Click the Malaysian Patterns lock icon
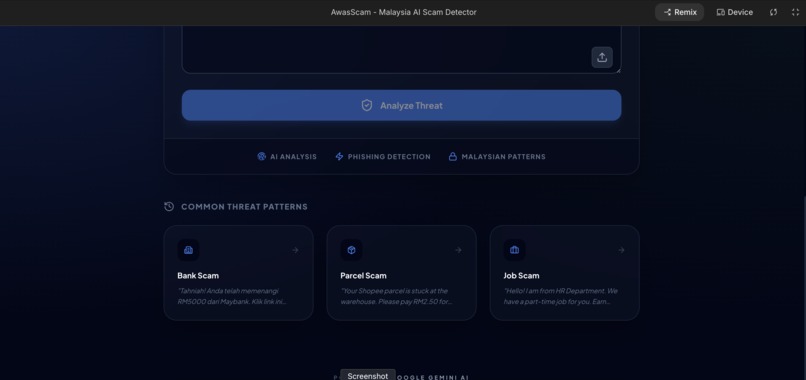This screenshot has width=806, height=380. click(x=453, y=156)
